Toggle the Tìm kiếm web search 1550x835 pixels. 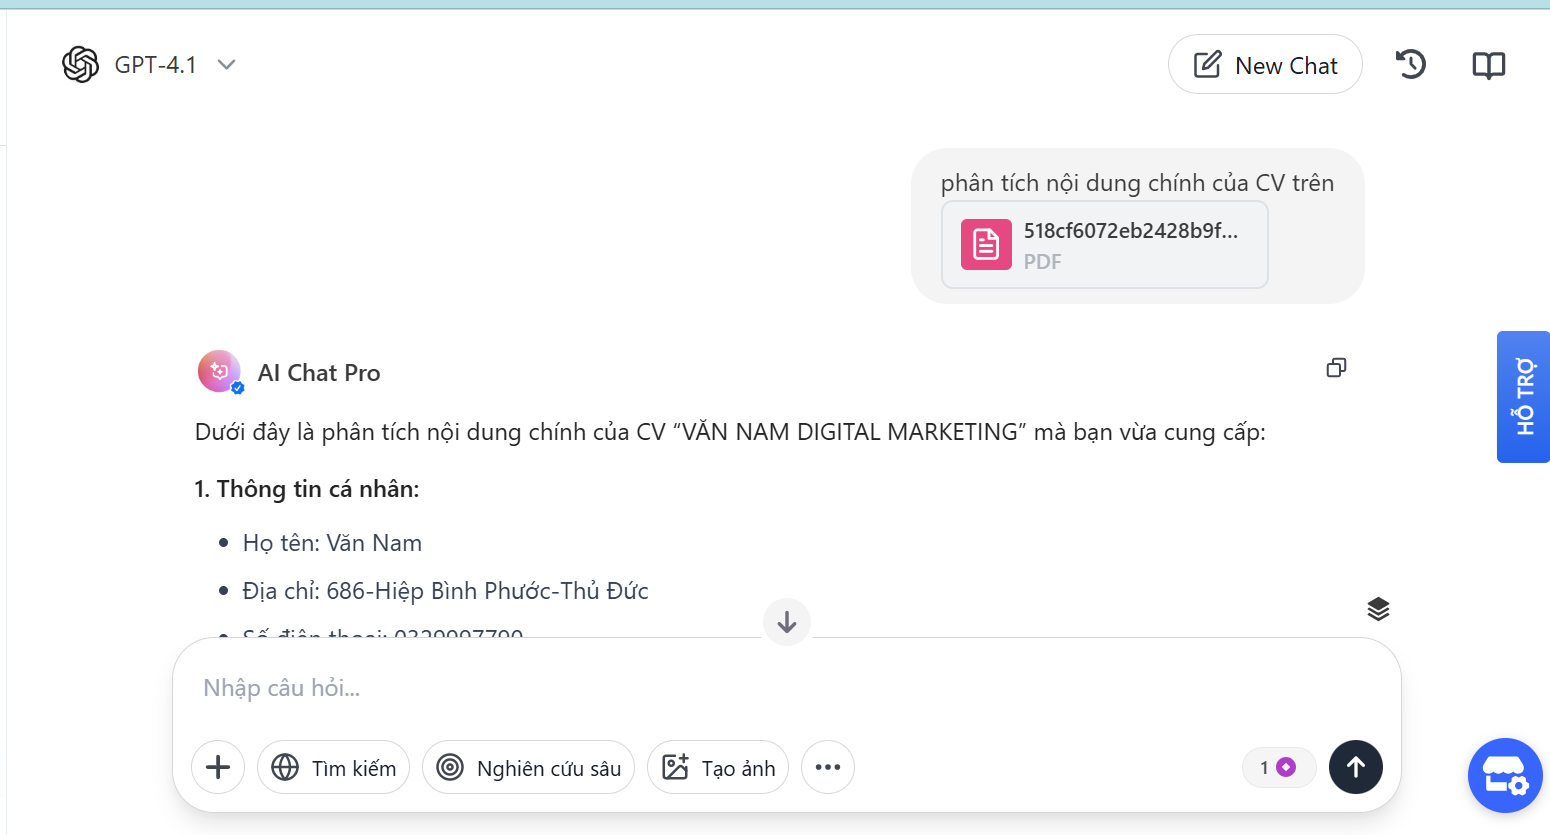pyautogui.click(x=333, y=767)
